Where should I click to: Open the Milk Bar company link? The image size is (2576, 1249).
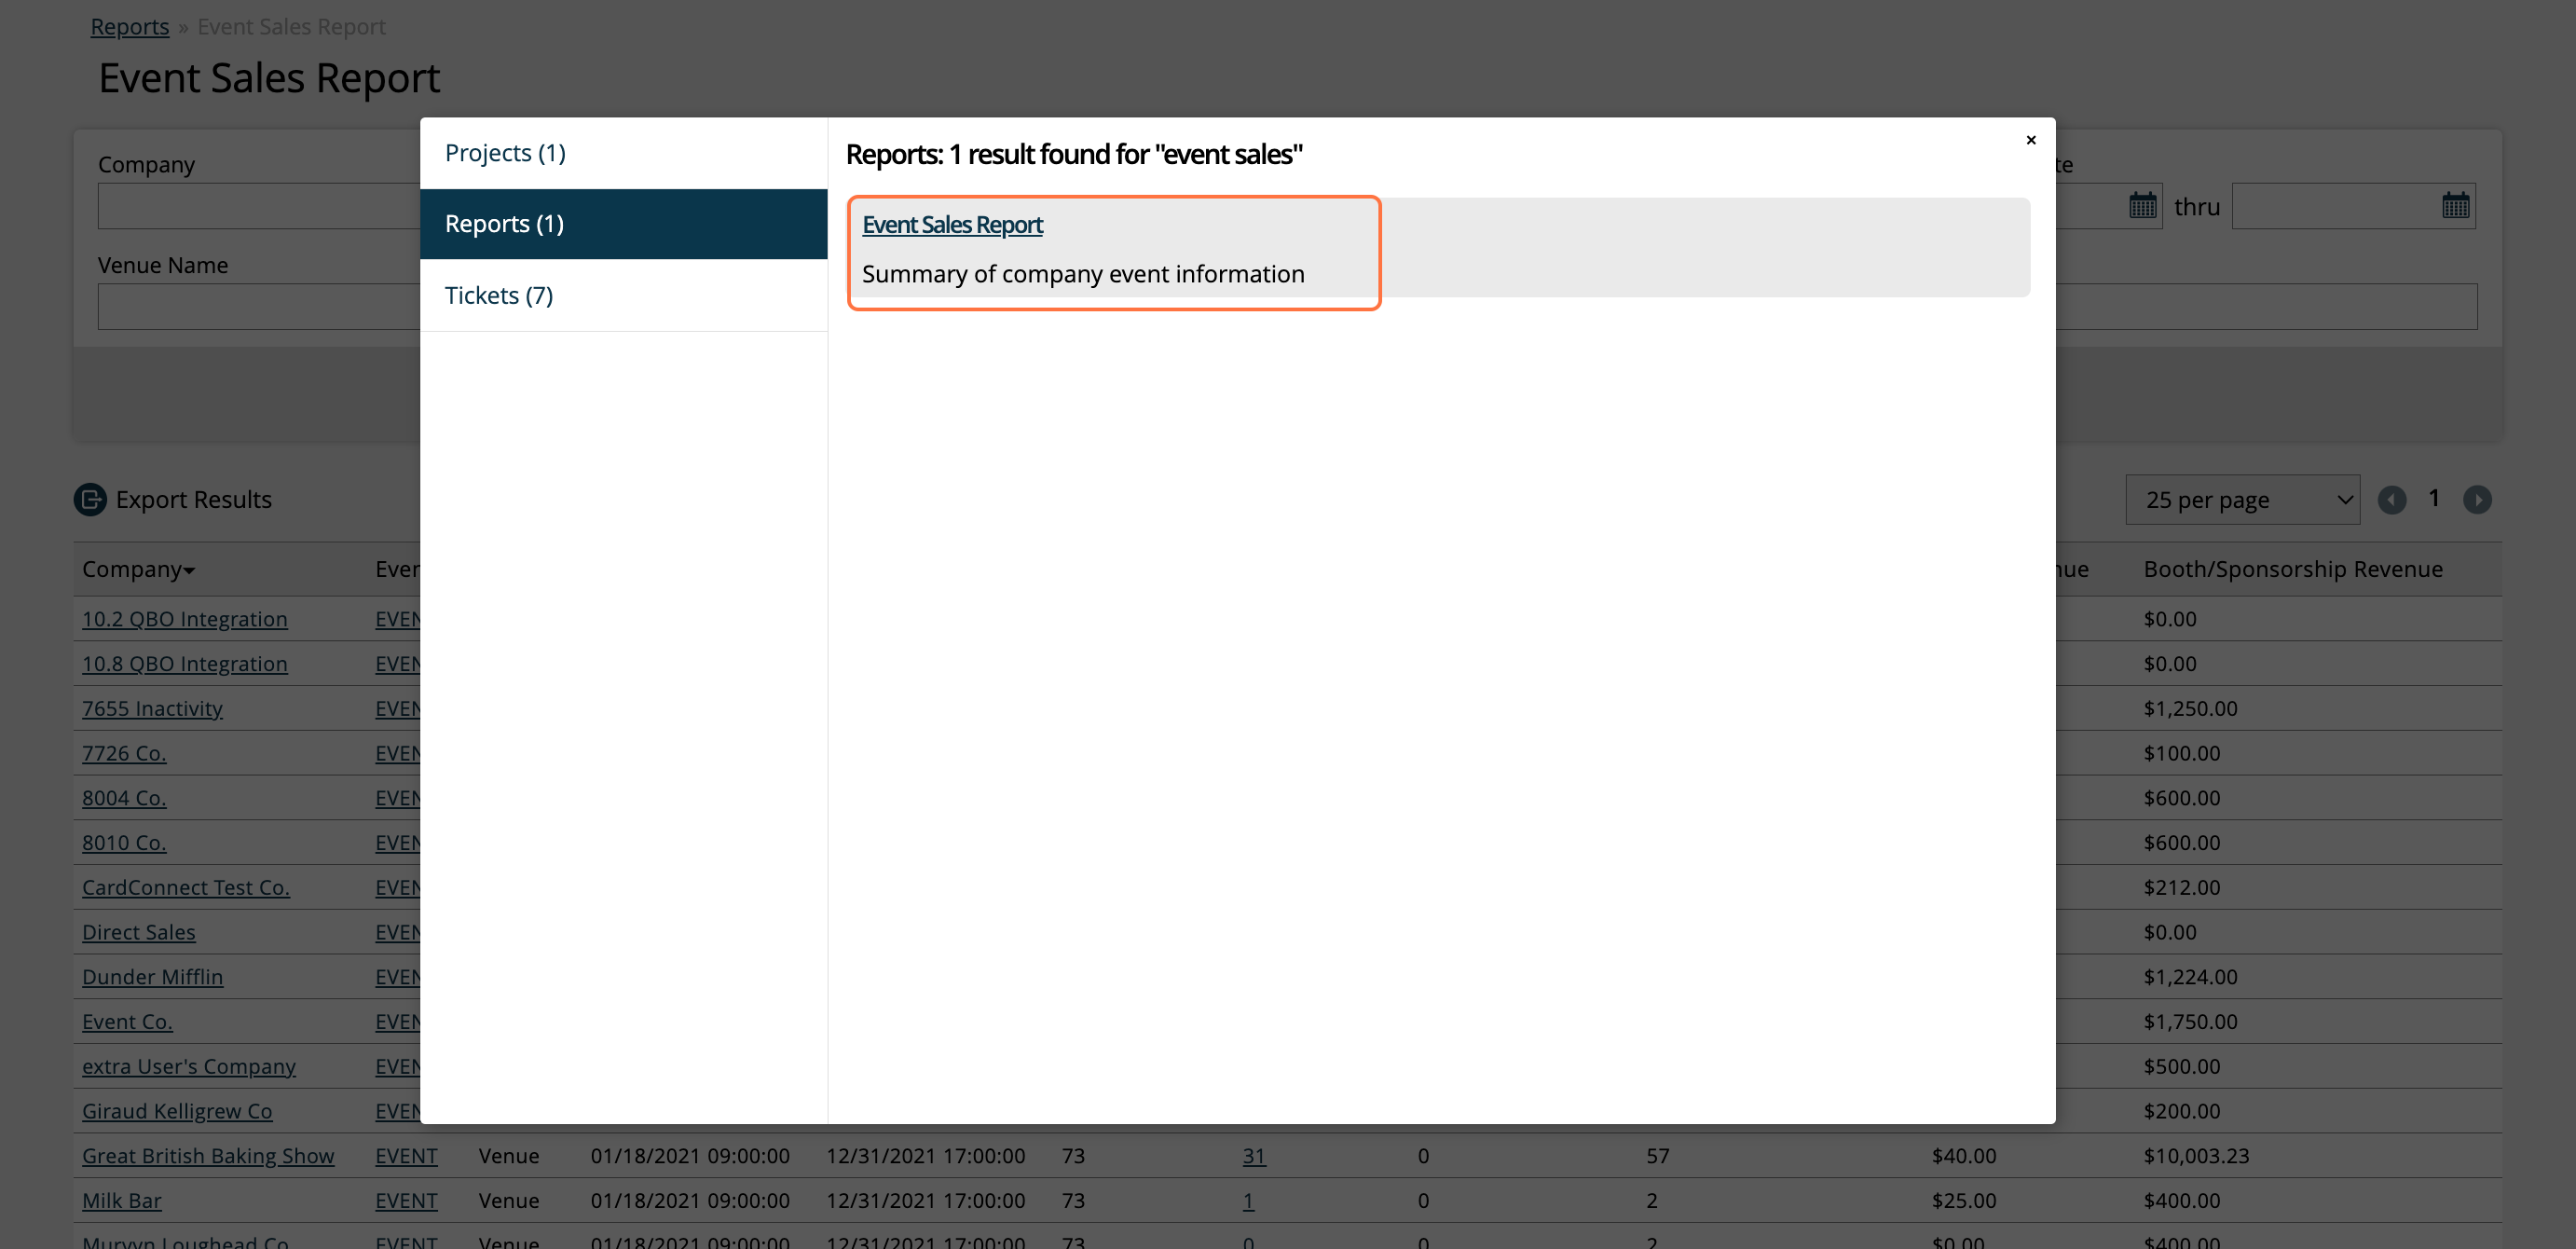(122, 1201)
